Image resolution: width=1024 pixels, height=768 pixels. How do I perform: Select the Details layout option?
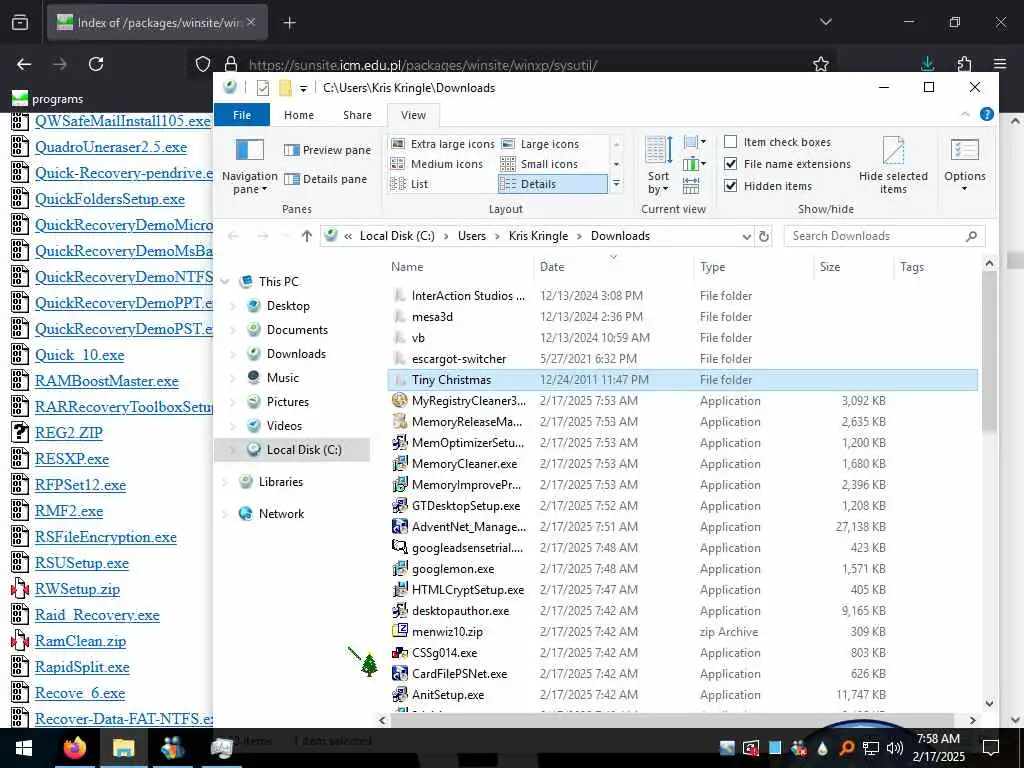coord(552,184)
